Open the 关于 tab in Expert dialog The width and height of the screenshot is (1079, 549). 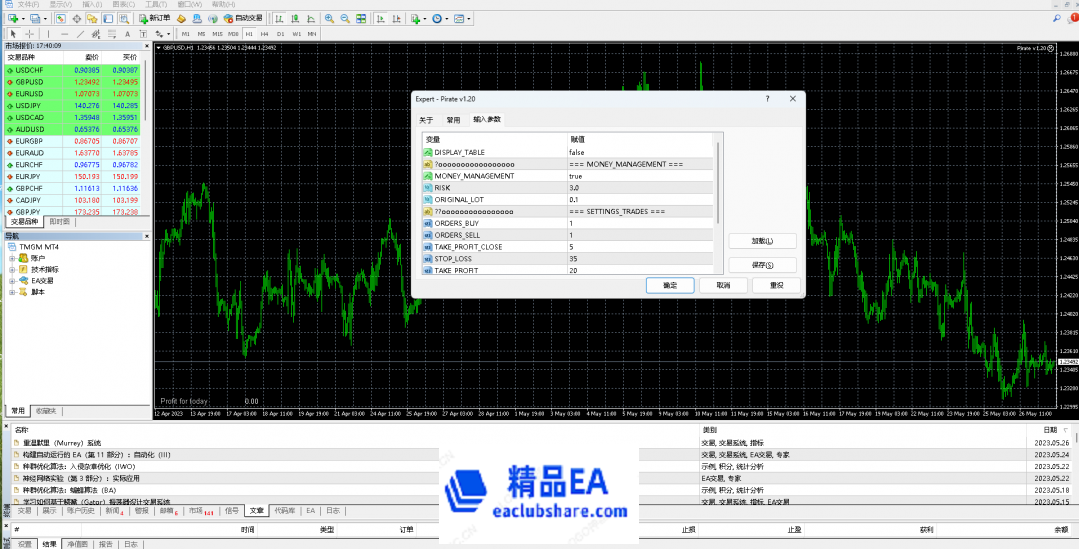click(x=426, y=119)
